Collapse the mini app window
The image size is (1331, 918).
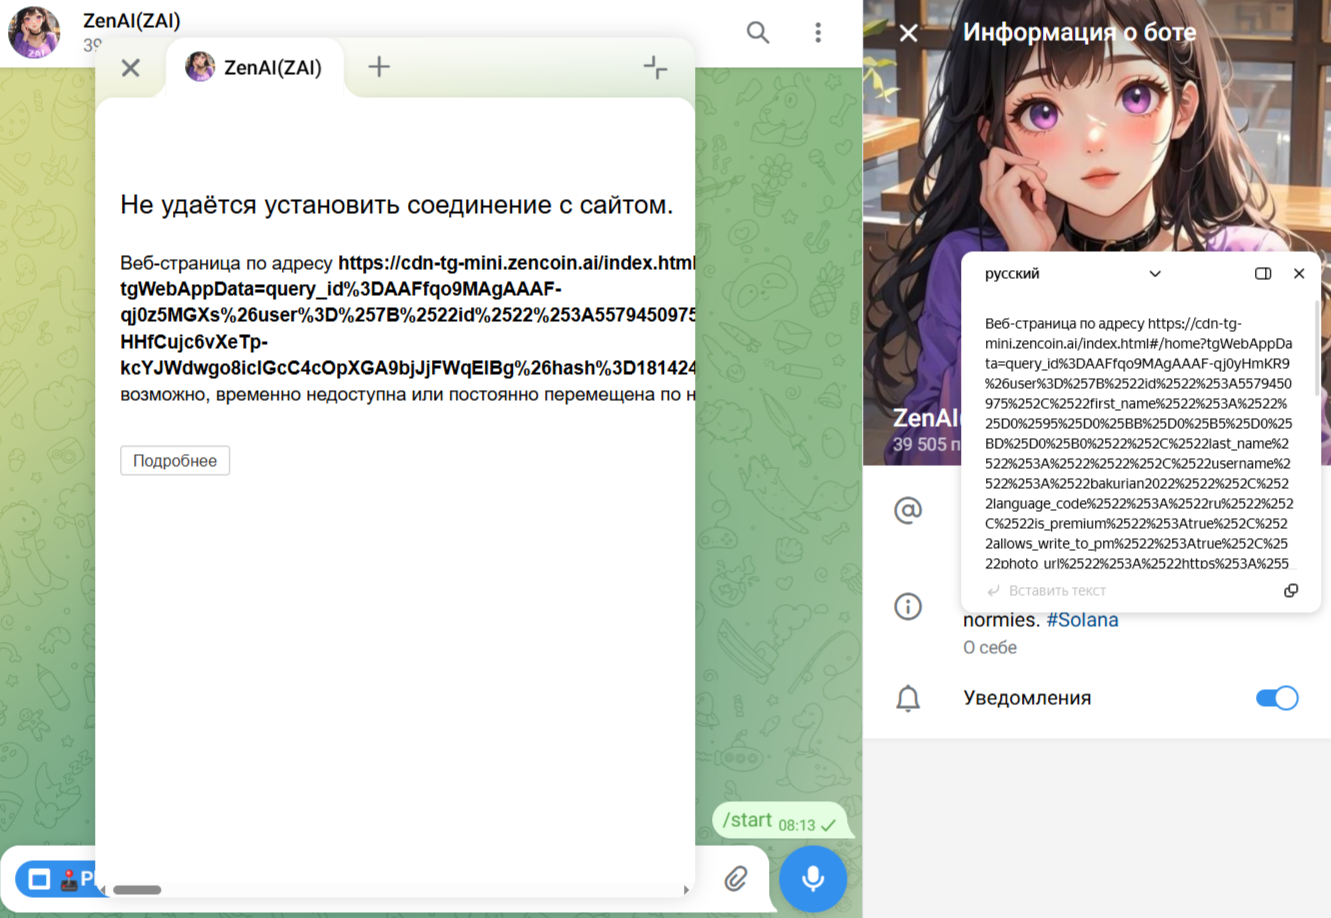[x=655, y=67]
